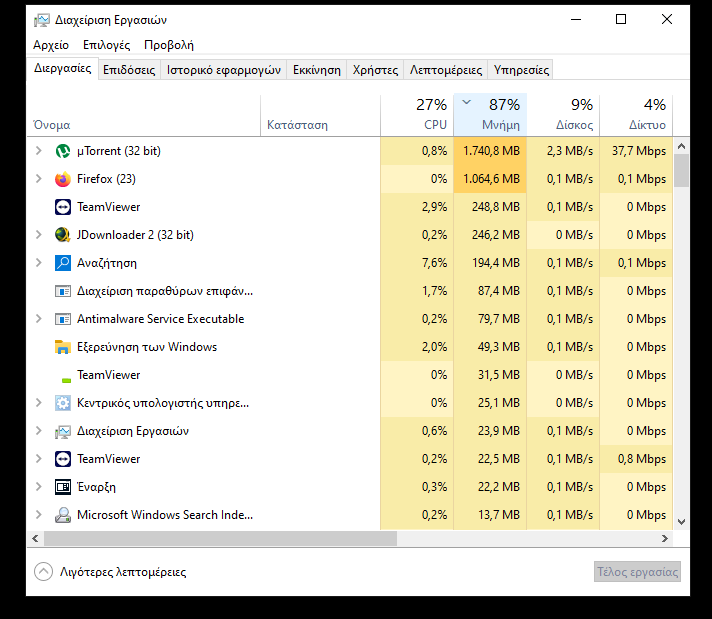
Task: Click the TeamViewer icon with 22,5 MB
Action: tap(63, 459)
